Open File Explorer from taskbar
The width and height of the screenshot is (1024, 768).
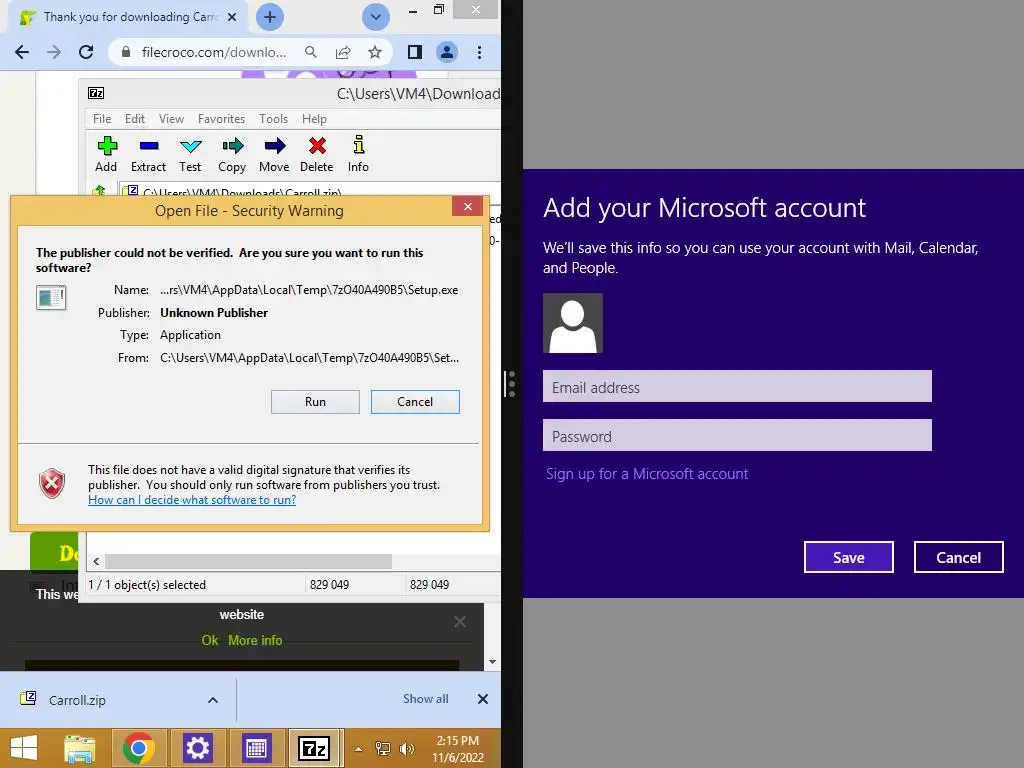click(80, 748)
